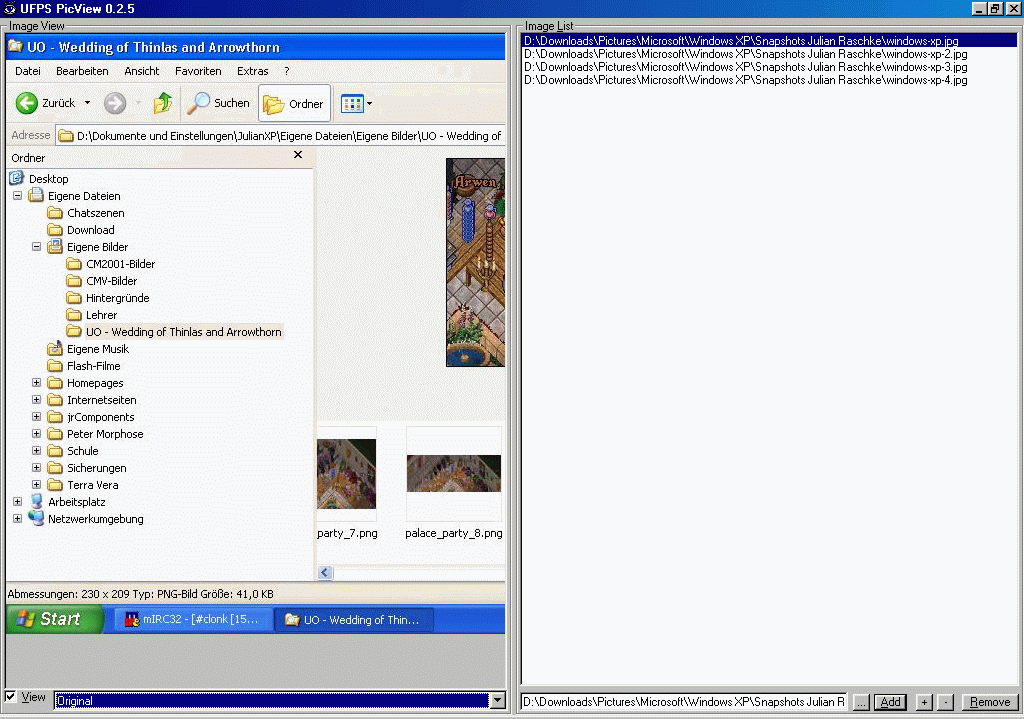Open the Favoriten menu
Screen dimensions: 1024x719
199,71
